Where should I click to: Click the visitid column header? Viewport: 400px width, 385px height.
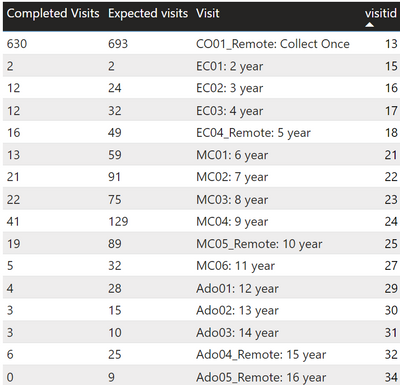[381, 13]
